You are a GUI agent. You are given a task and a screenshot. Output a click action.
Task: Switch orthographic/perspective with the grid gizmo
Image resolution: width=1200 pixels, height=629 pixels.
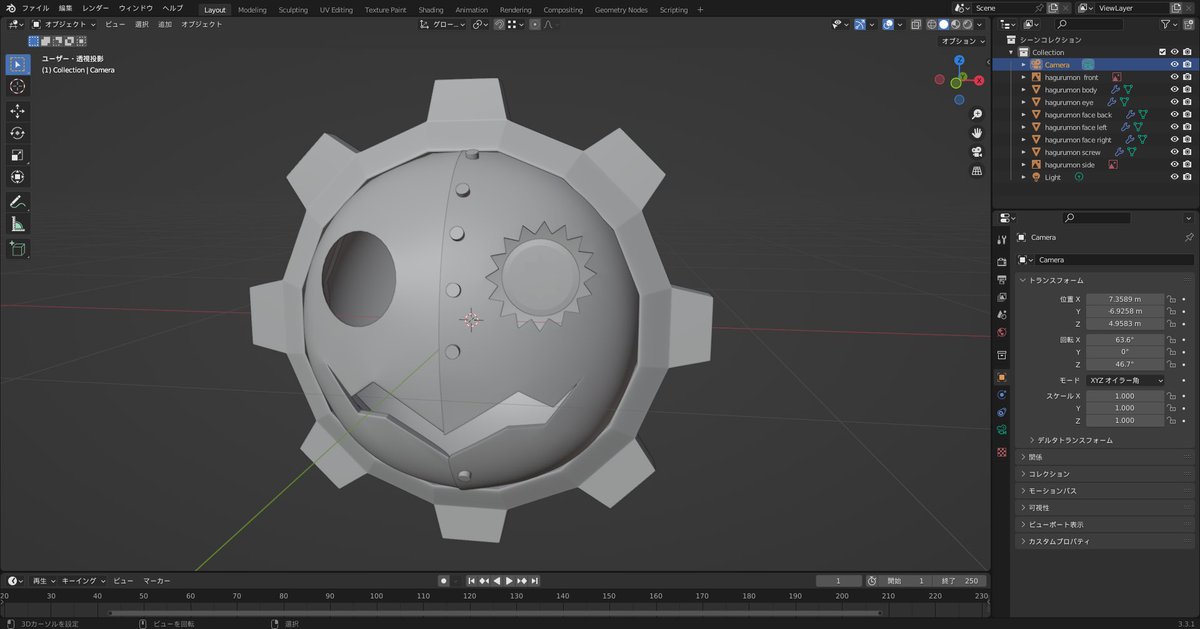tap(976, 171)
